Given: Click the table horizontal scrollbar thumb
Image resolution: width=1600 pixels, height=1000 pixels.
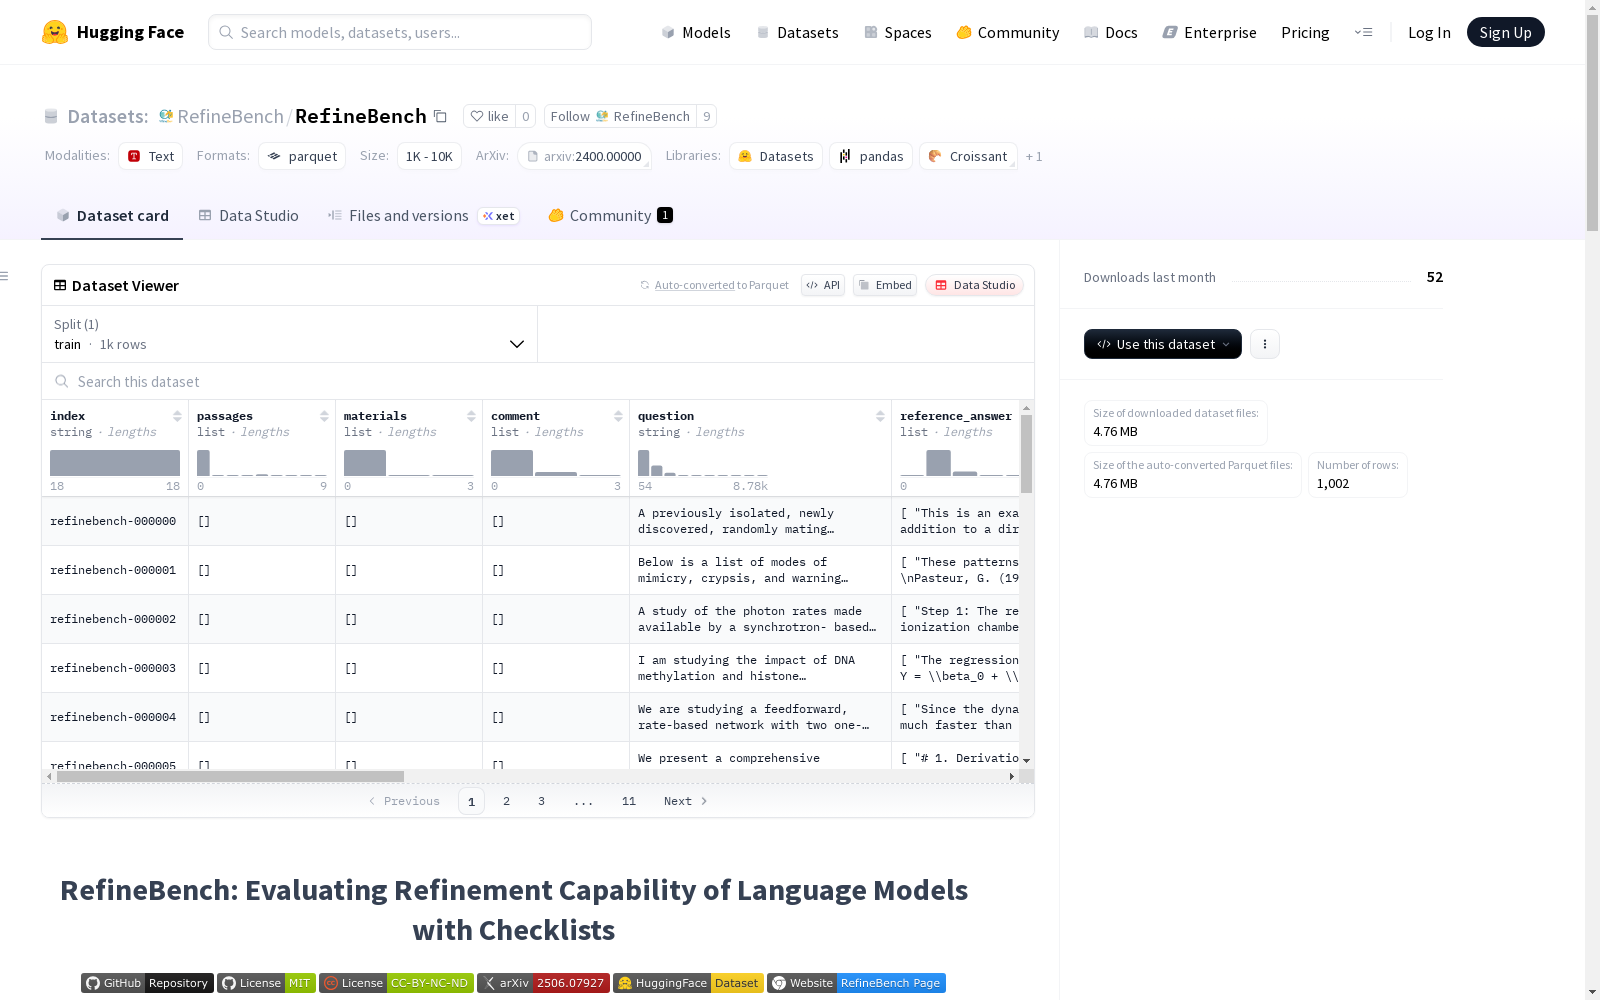Looking at the screenshot, I should tap(230, 776).
